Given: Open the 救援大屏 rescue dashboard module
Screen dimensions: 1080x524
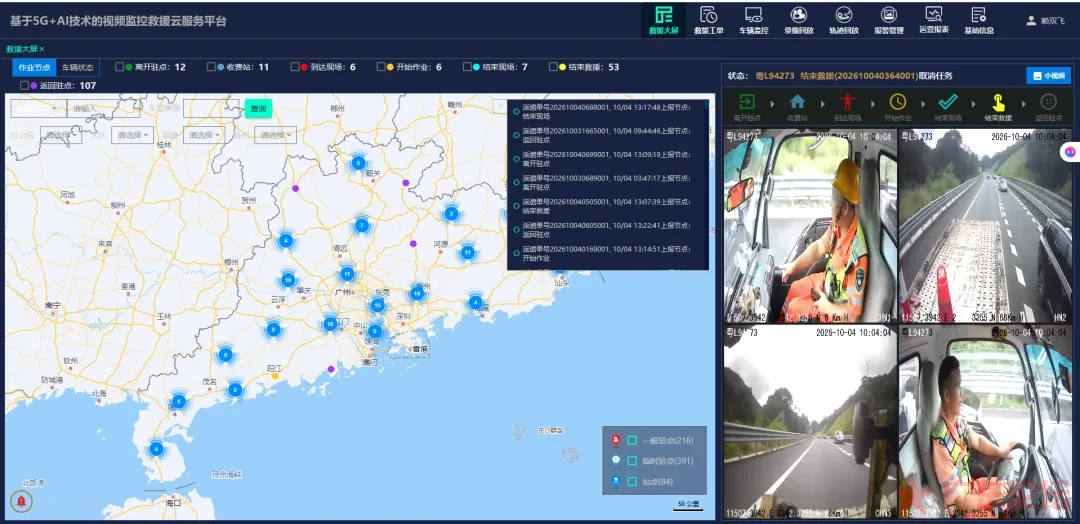Looking at the screenshot, I should [663, 20].
